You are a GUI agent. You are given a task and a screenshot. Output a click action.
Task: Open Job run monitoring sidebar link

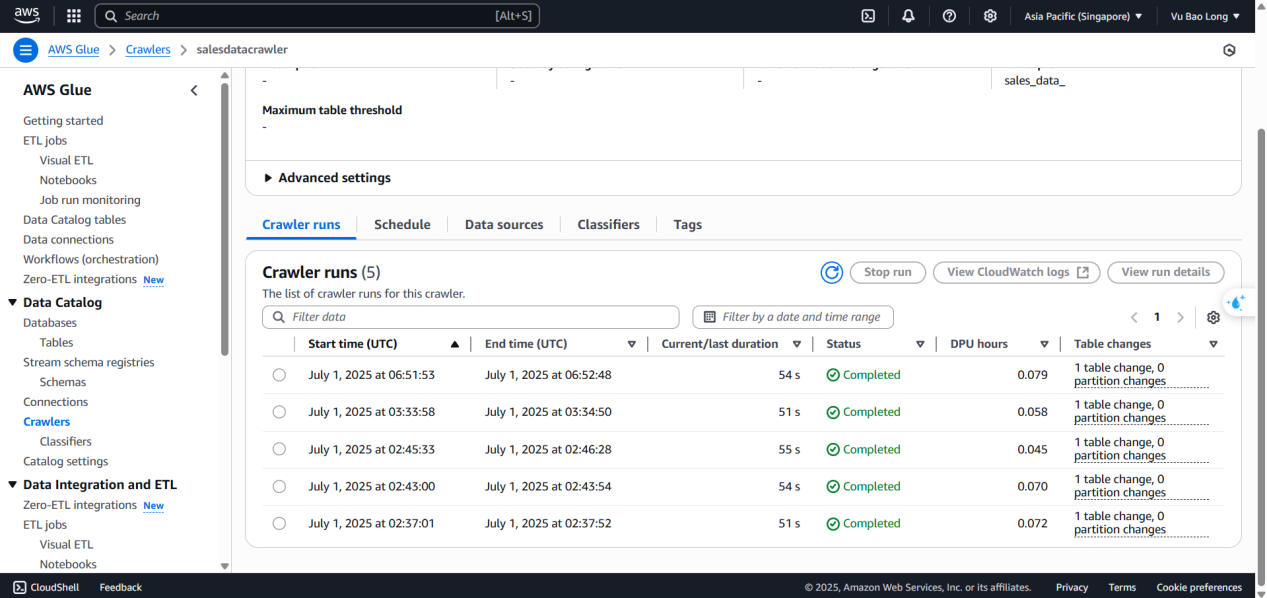pos(90,200)
